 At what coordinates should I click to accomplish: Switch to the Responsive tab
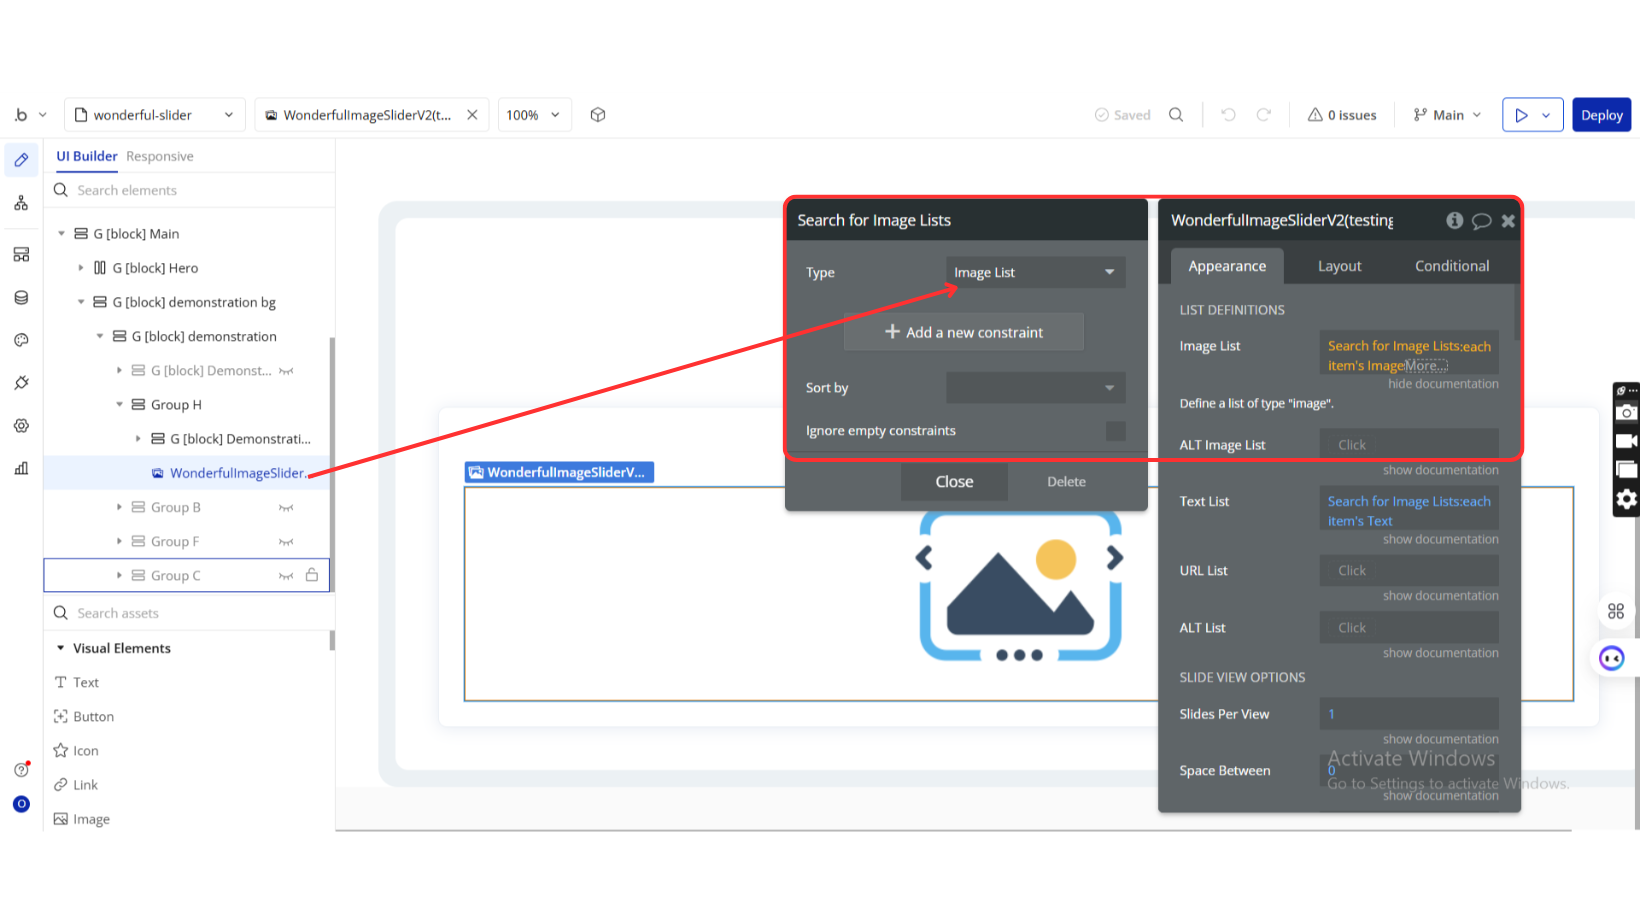[160, 156]
